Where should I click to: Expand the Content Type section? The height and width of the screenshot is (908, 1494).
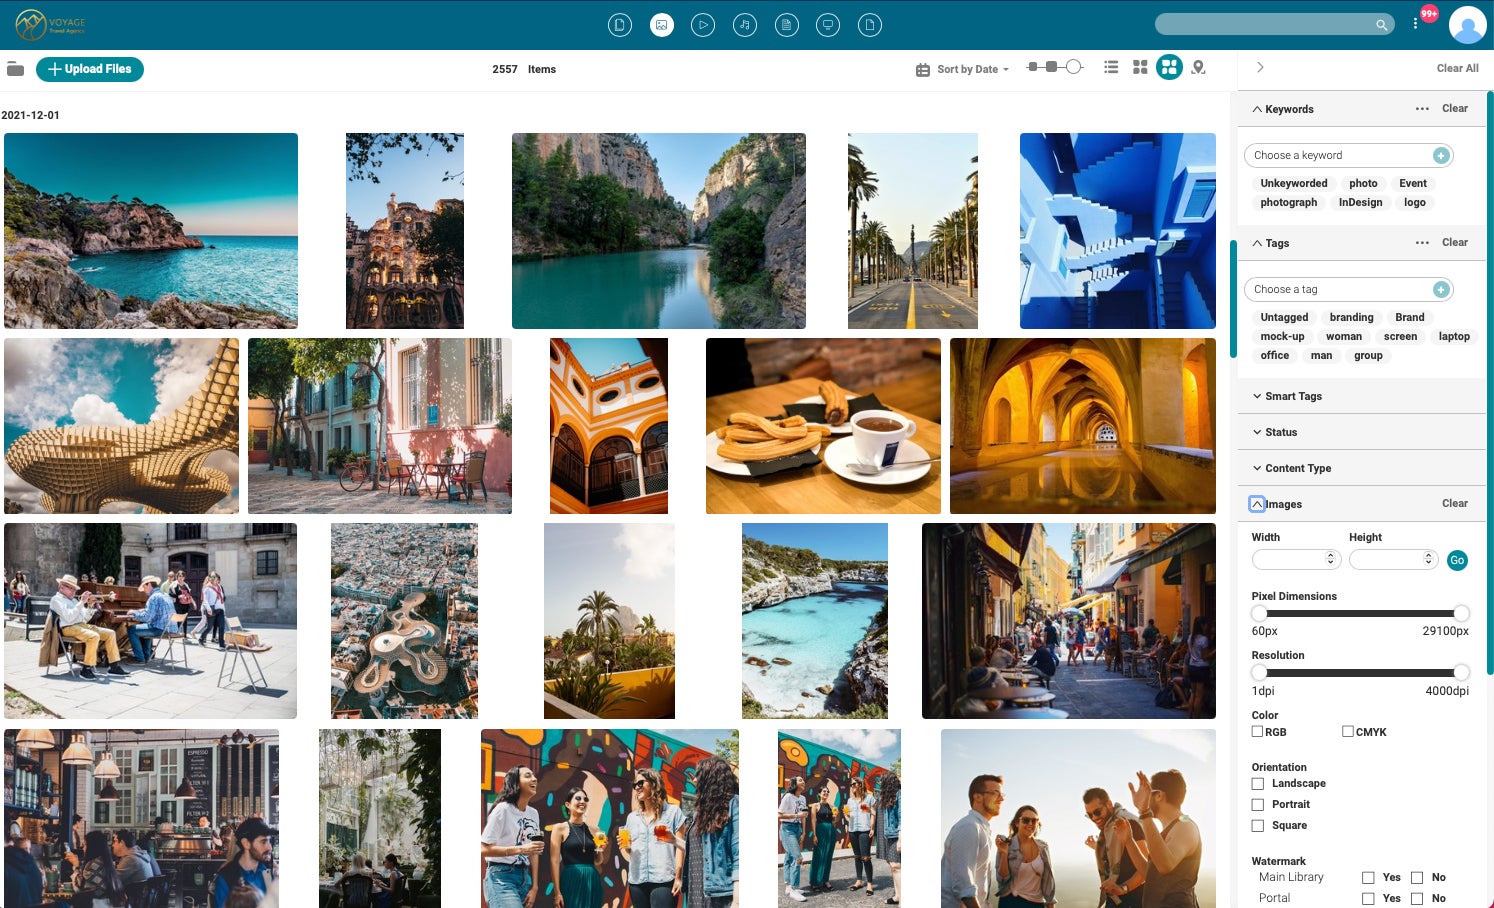tap(1297, 468)
